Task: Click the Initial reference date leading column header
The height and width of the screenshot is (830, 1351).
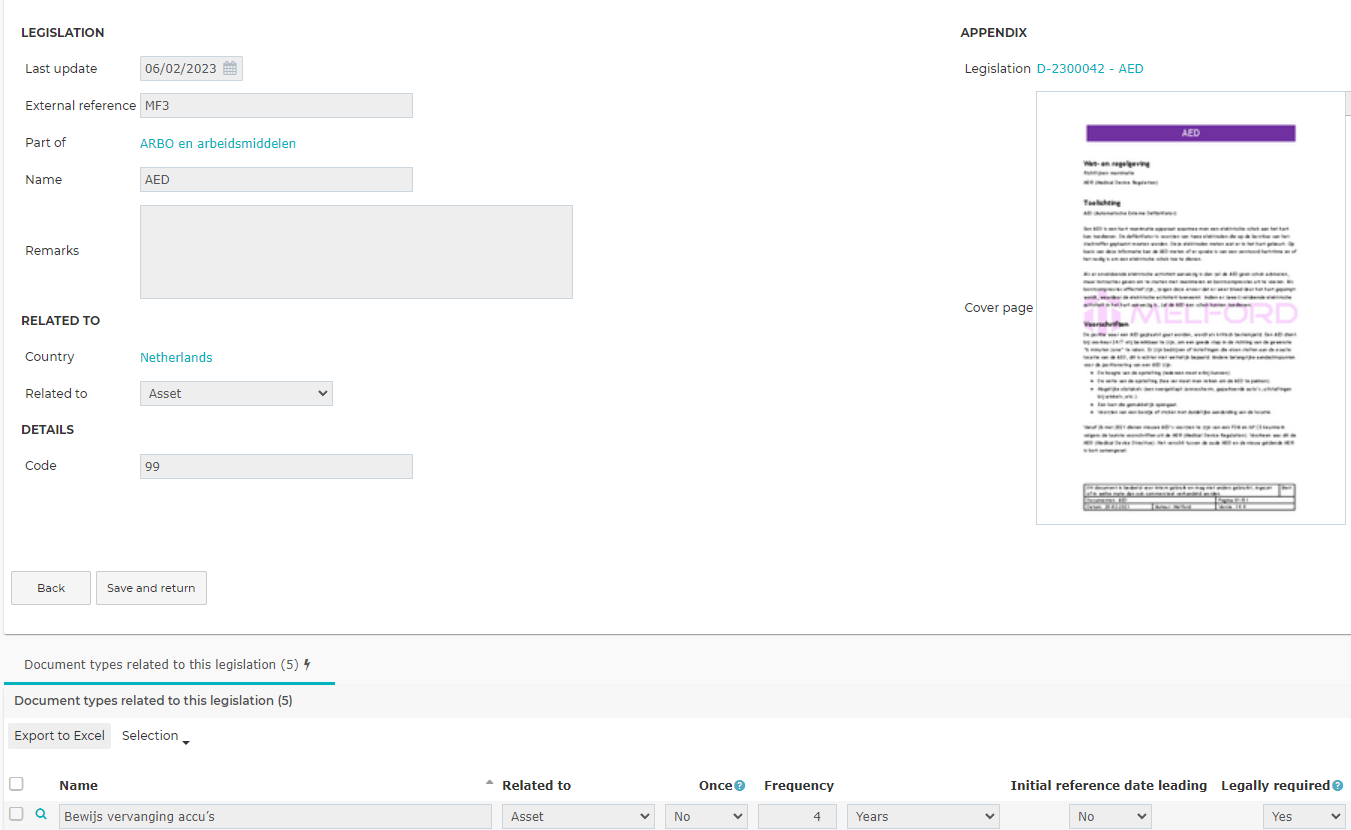Action: coord(1109,786)
